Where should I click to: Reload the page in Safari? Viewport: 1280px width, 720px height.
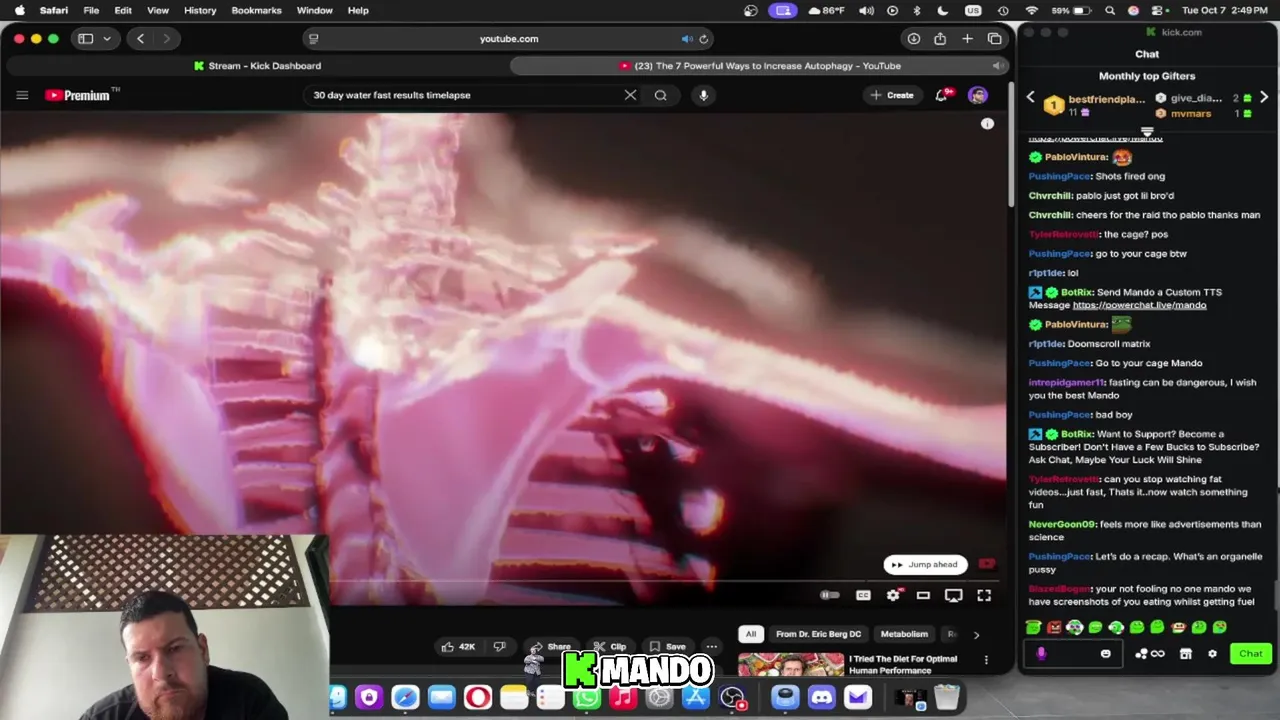click(x=704, y=39)
